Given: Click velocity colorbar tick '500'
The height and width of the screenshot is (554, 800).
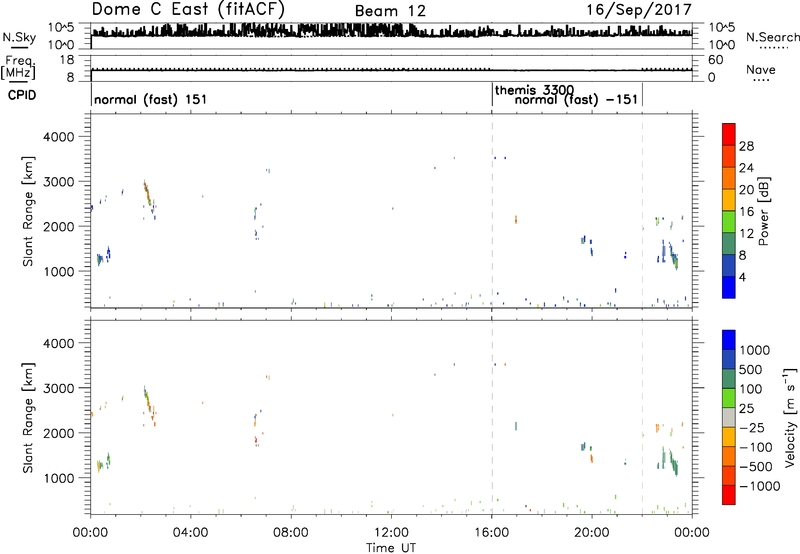Looking at the screenshot, I should (x=751, y=370).
